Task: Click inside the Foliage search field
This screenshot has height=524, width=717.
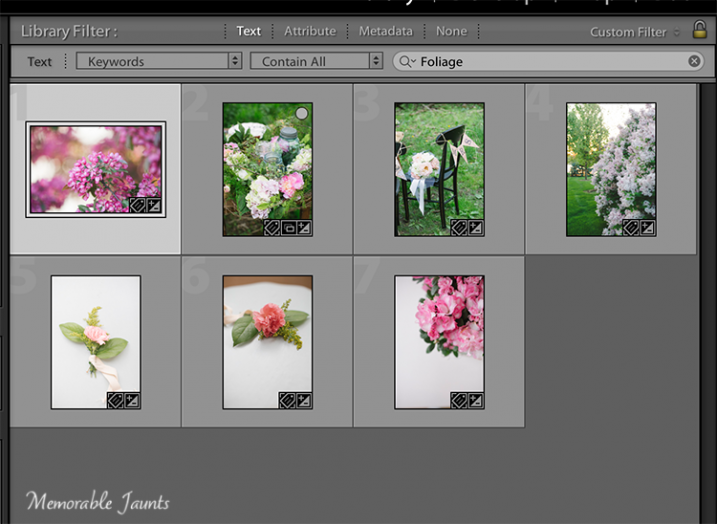Action: 550,61
